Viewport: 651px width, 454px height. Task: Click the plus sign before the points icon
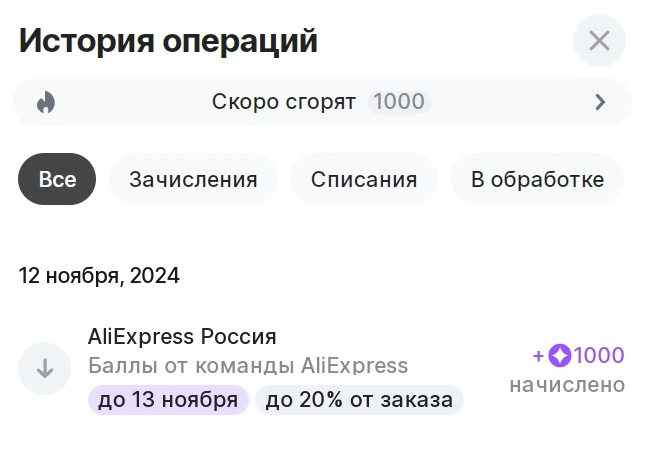tap(538, 356)
